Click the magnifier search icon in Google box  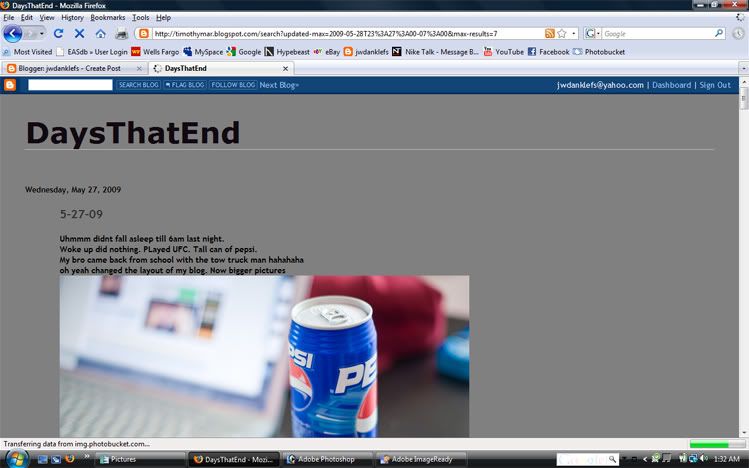(718, 33)
